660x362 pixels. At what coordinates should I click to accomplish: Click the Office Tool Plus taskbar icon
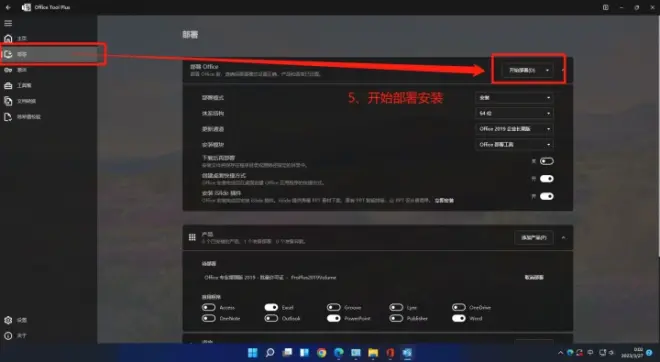point(407,353)
